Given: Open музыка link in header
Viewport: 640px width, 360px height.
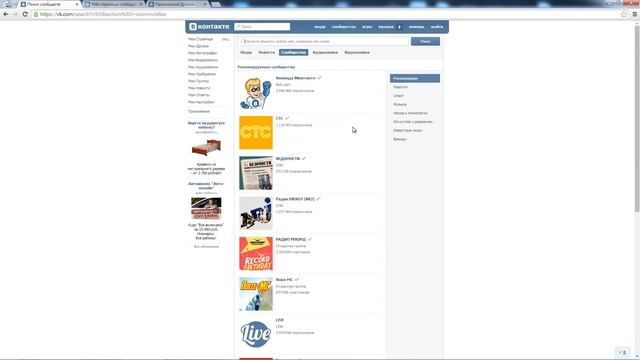Looking at the screenshot, I should pos(386,27).
